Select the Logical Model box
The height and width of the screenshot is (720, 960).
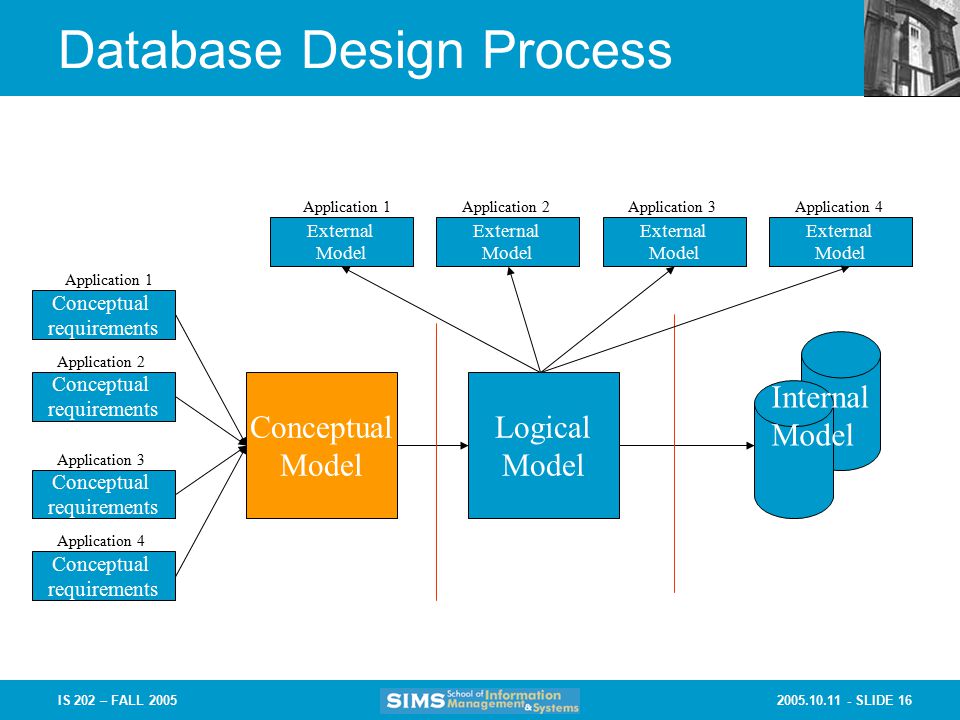pos(544,446)
